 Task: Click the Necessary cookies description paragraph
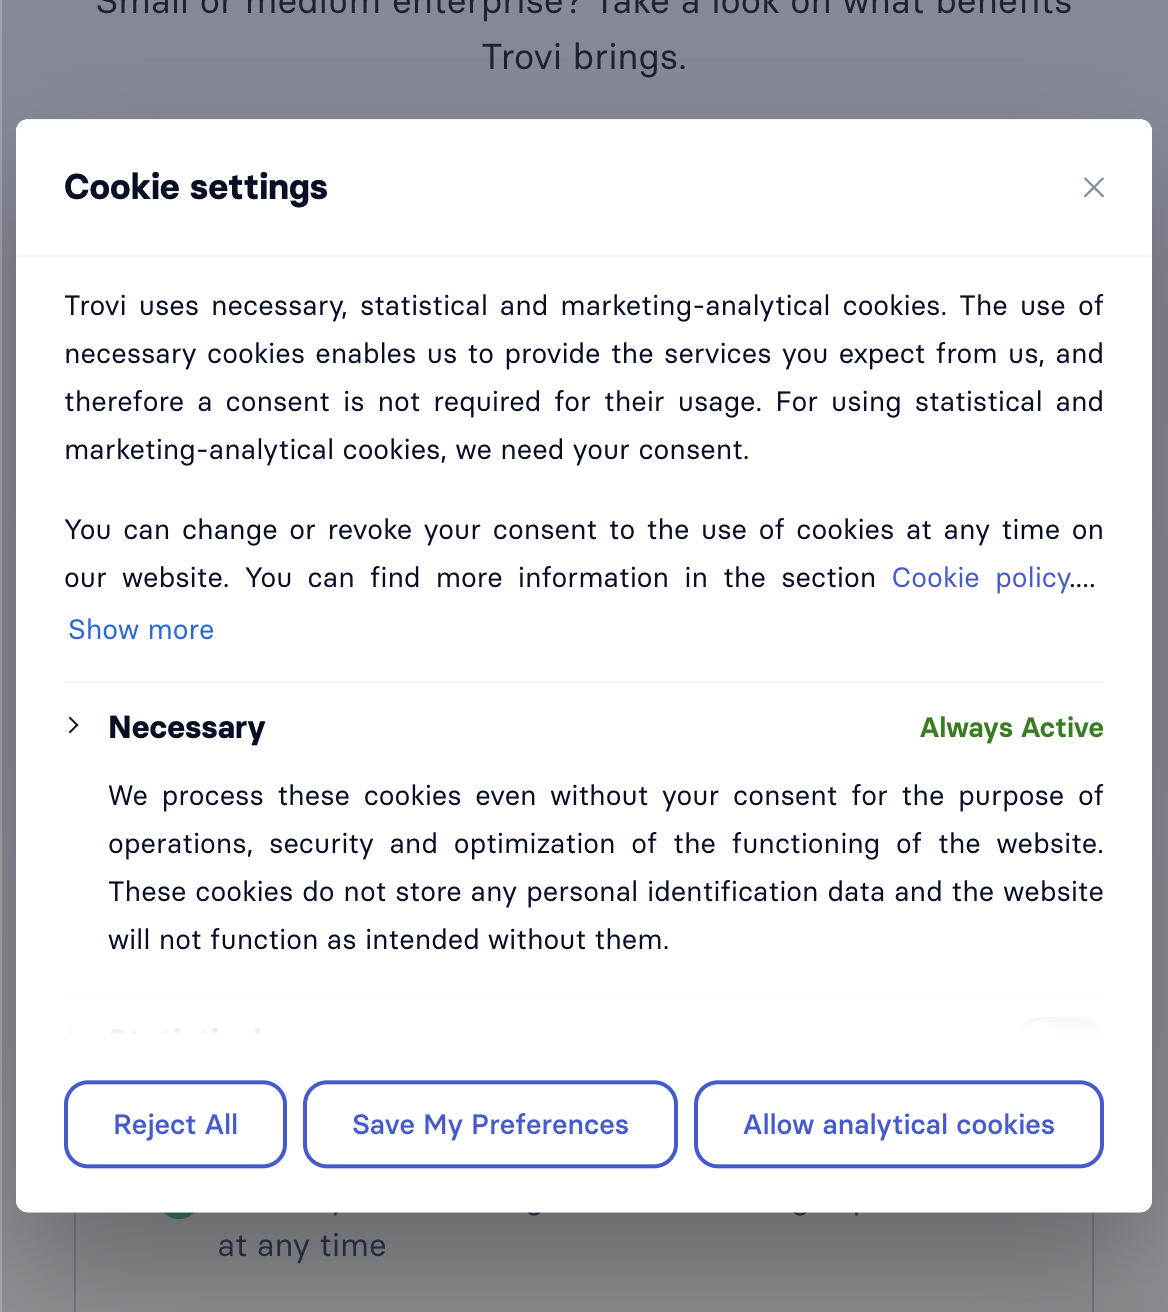(x=606, y=868)
